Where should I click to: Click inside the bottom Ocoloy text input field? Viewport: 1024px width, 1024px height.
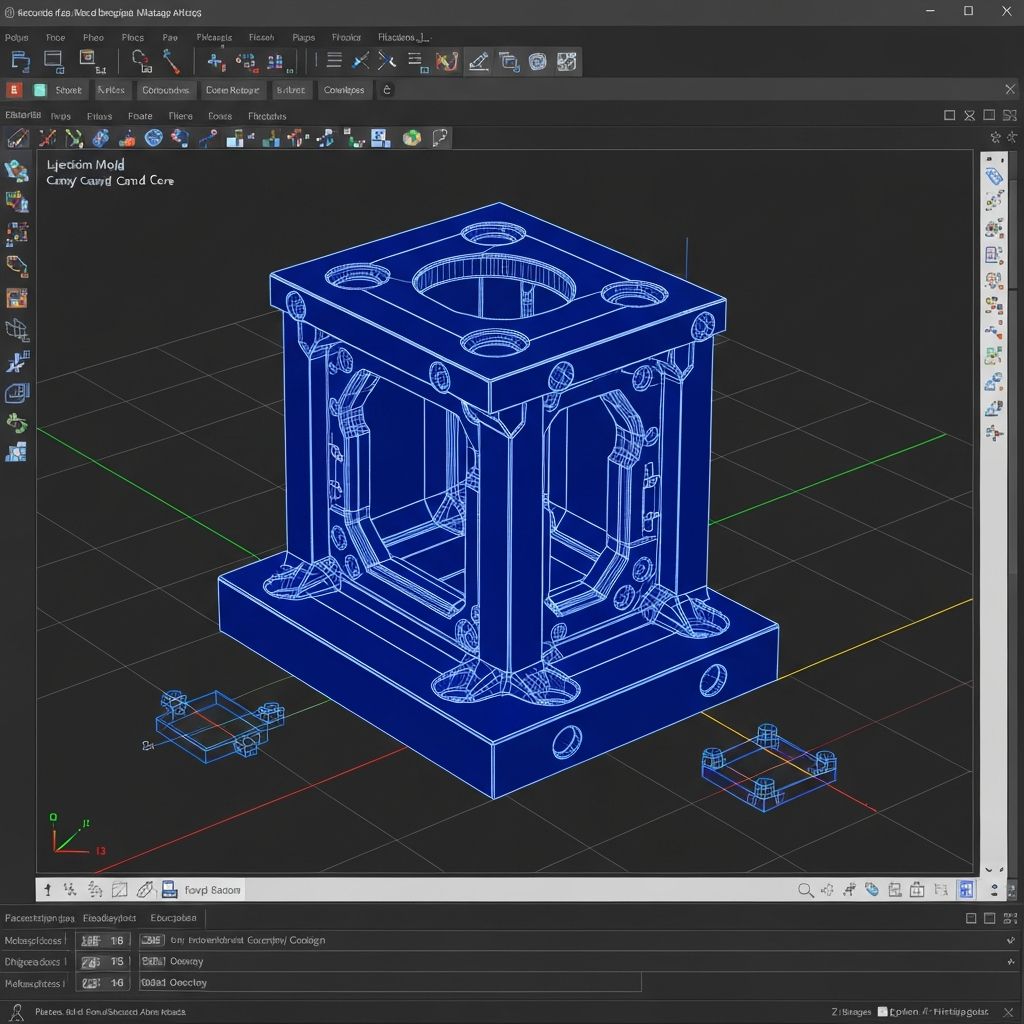pyautogui.click(x=390, y=982)
